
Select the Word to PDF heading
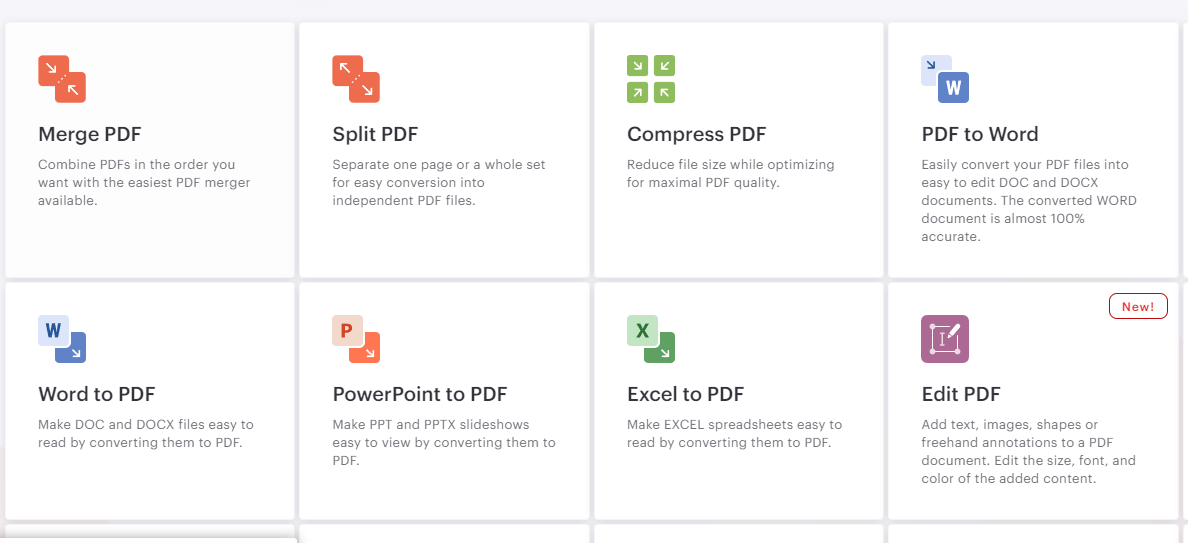click(x=96, y=395)
